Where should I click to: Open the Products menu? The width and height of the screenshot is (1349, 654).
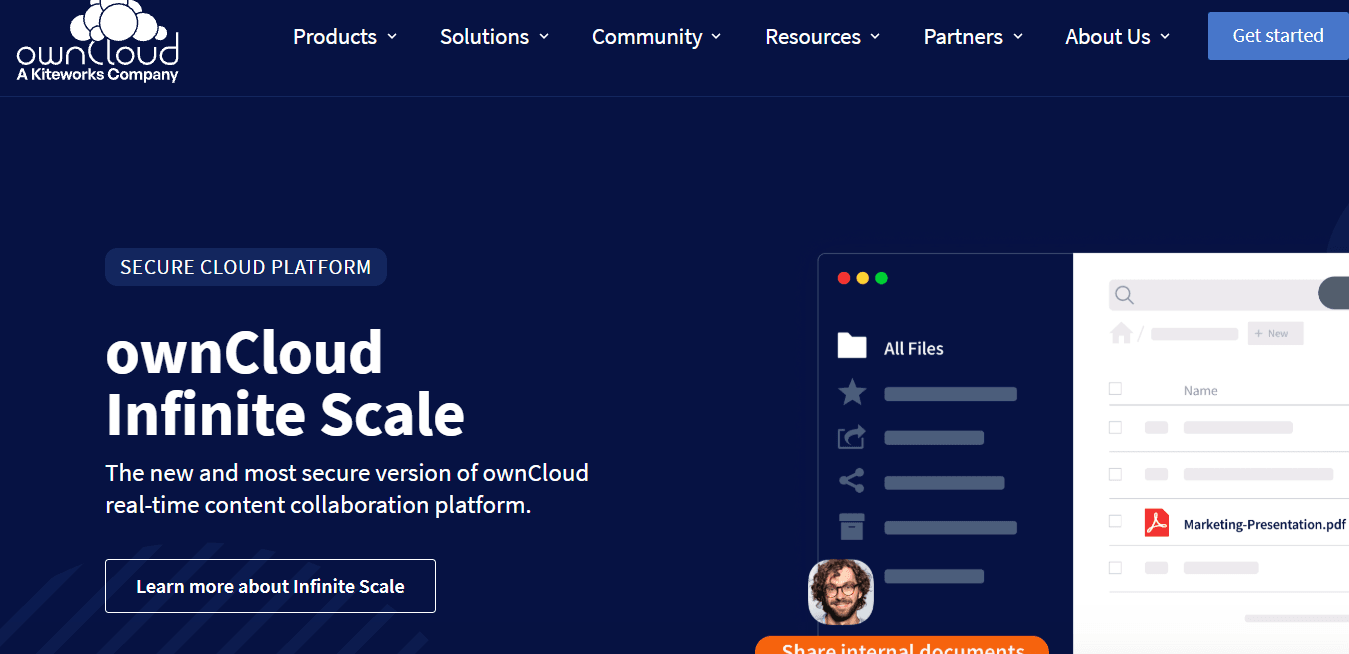tap(345, 37)
